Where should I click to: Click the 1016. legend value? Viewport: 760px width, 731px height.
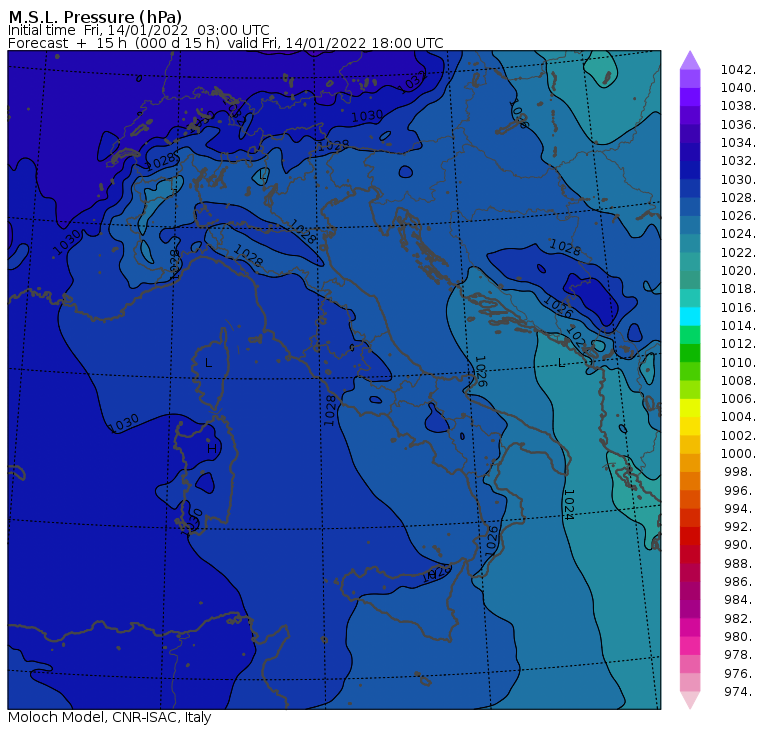[x=738, y=307]
